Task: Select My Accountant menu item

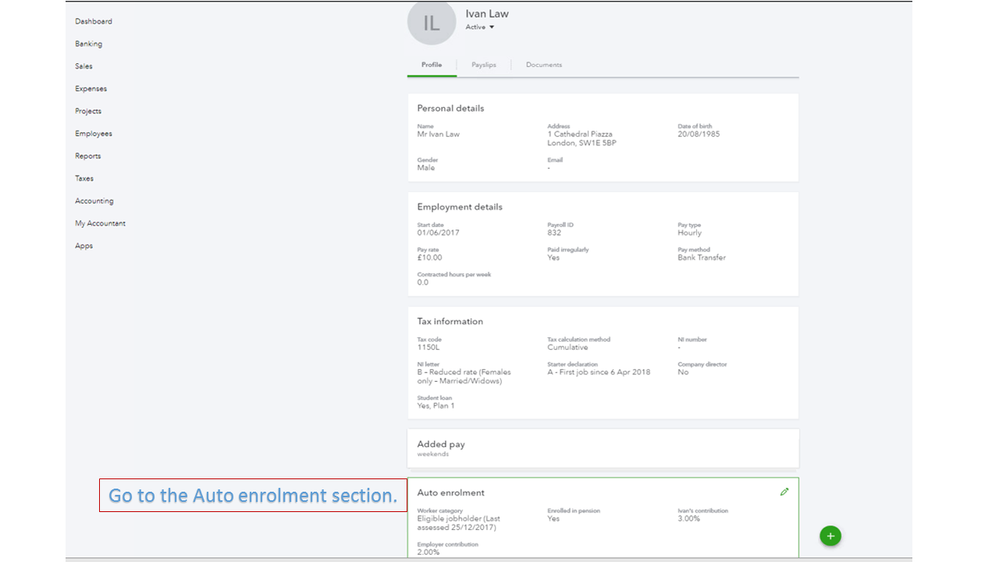Action: pos(100,224)
